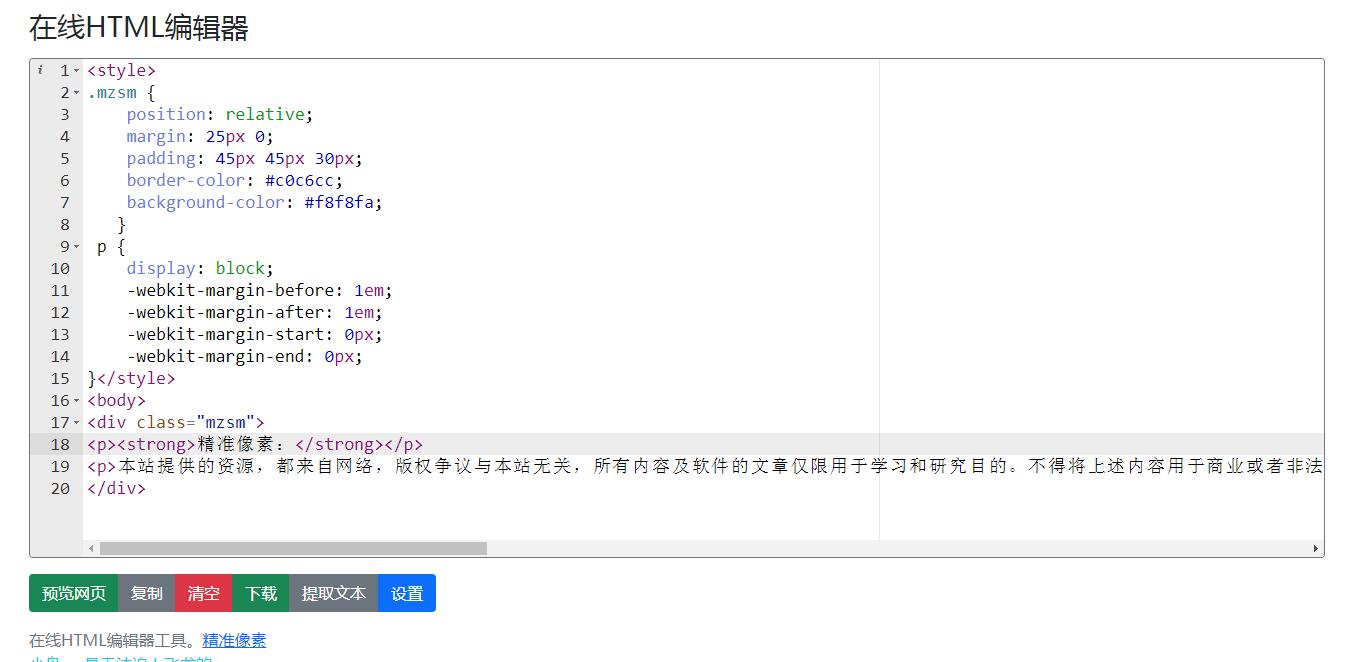Click the info annotation icon on line 1
This screenshot has height=662, width=1363.
(40, 70)
